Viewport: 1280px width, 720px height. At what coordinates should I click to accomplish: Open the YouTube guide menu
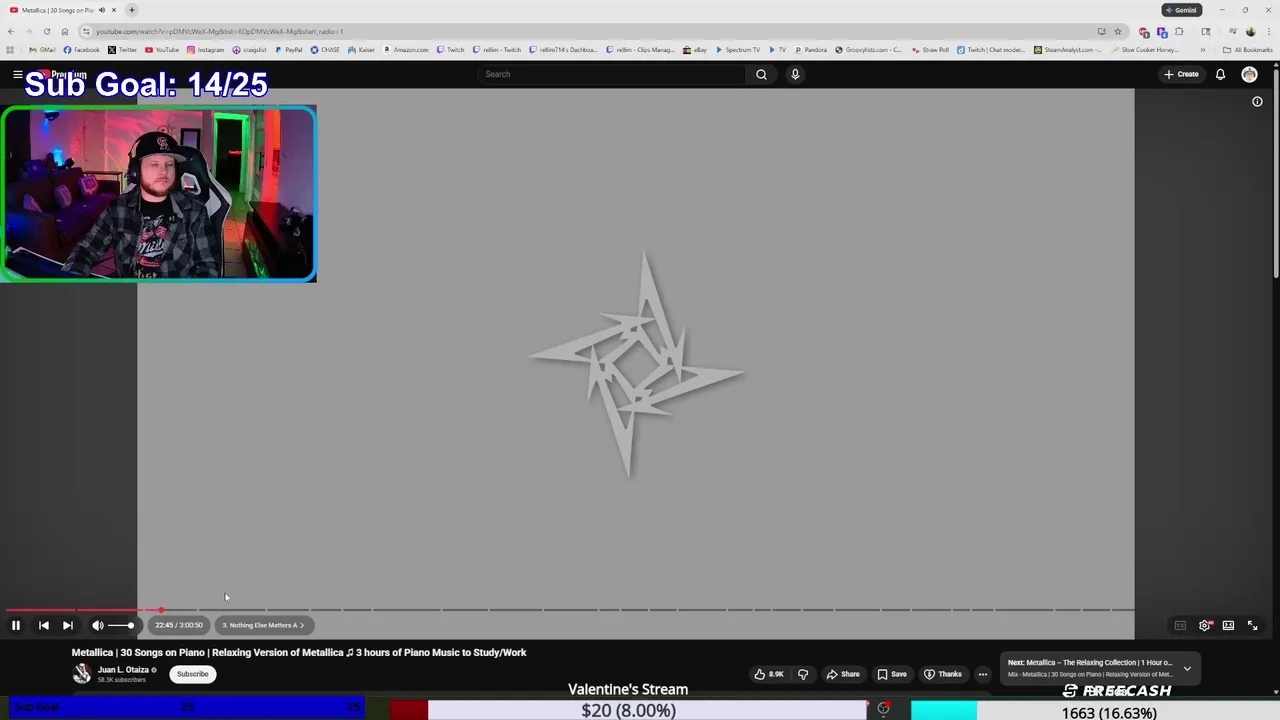click(x=17, y=74)
